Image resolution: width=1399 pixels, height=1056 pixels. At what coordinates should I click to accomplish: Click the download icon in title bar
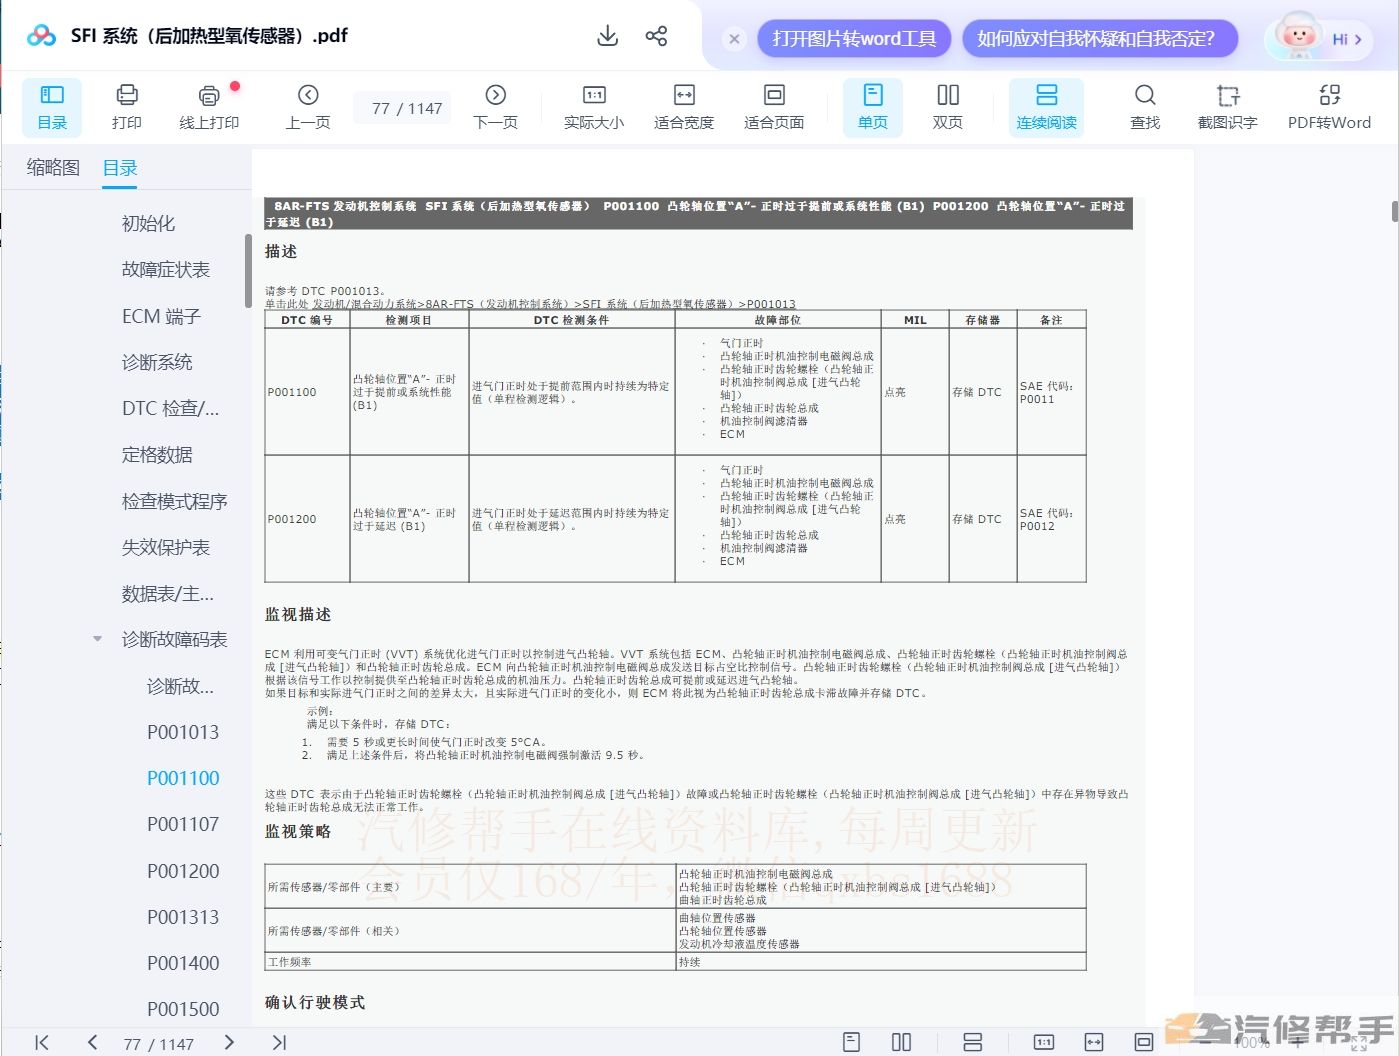point(607,36)
